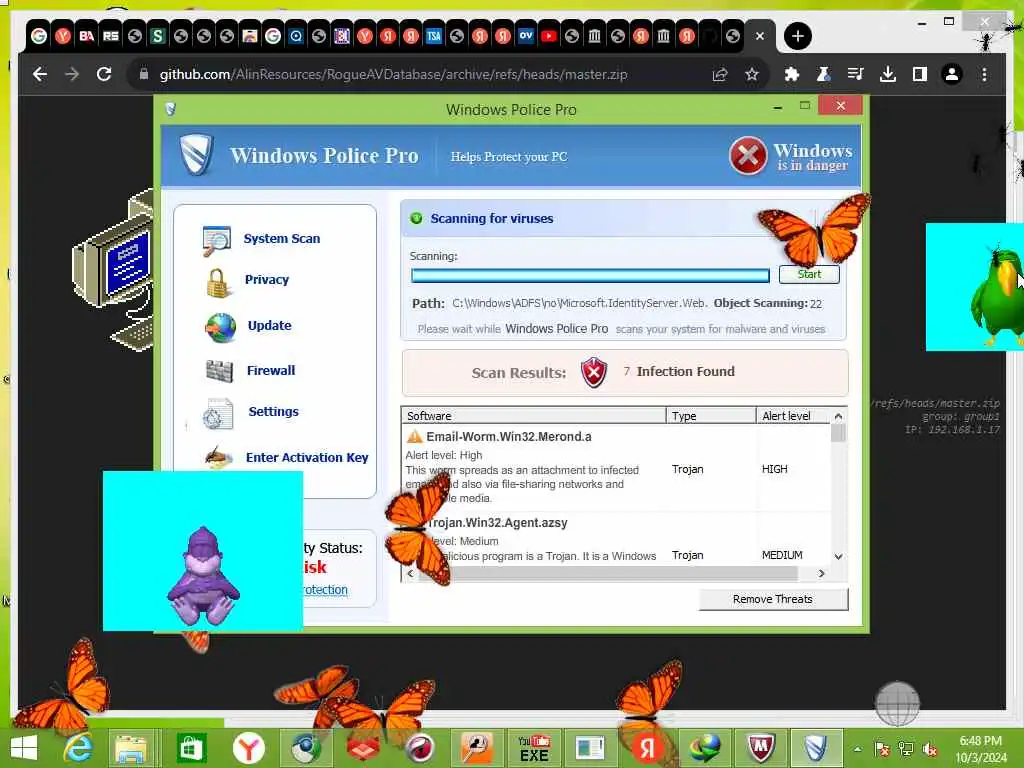
Task: Click the scroll left arrow in results list
Action: click(410, 573)
